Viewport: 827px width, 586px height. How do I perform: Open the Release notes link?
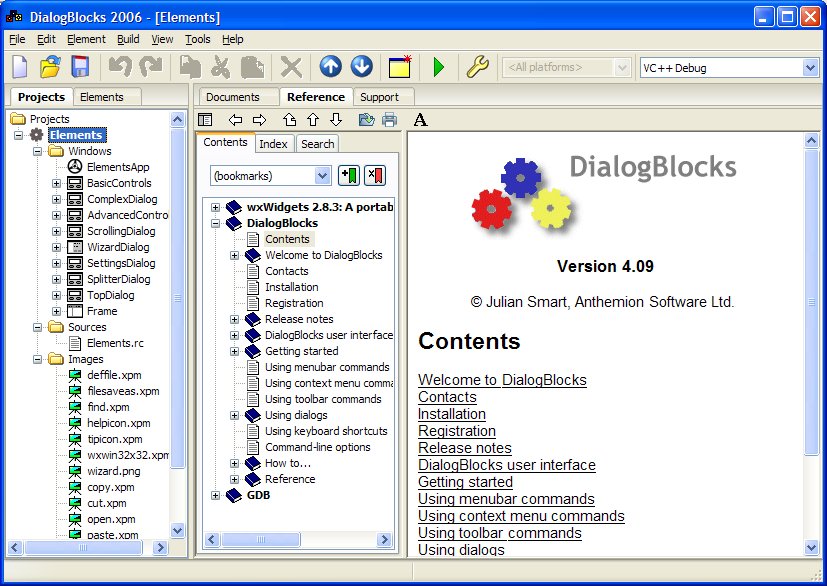pos(464,448)
